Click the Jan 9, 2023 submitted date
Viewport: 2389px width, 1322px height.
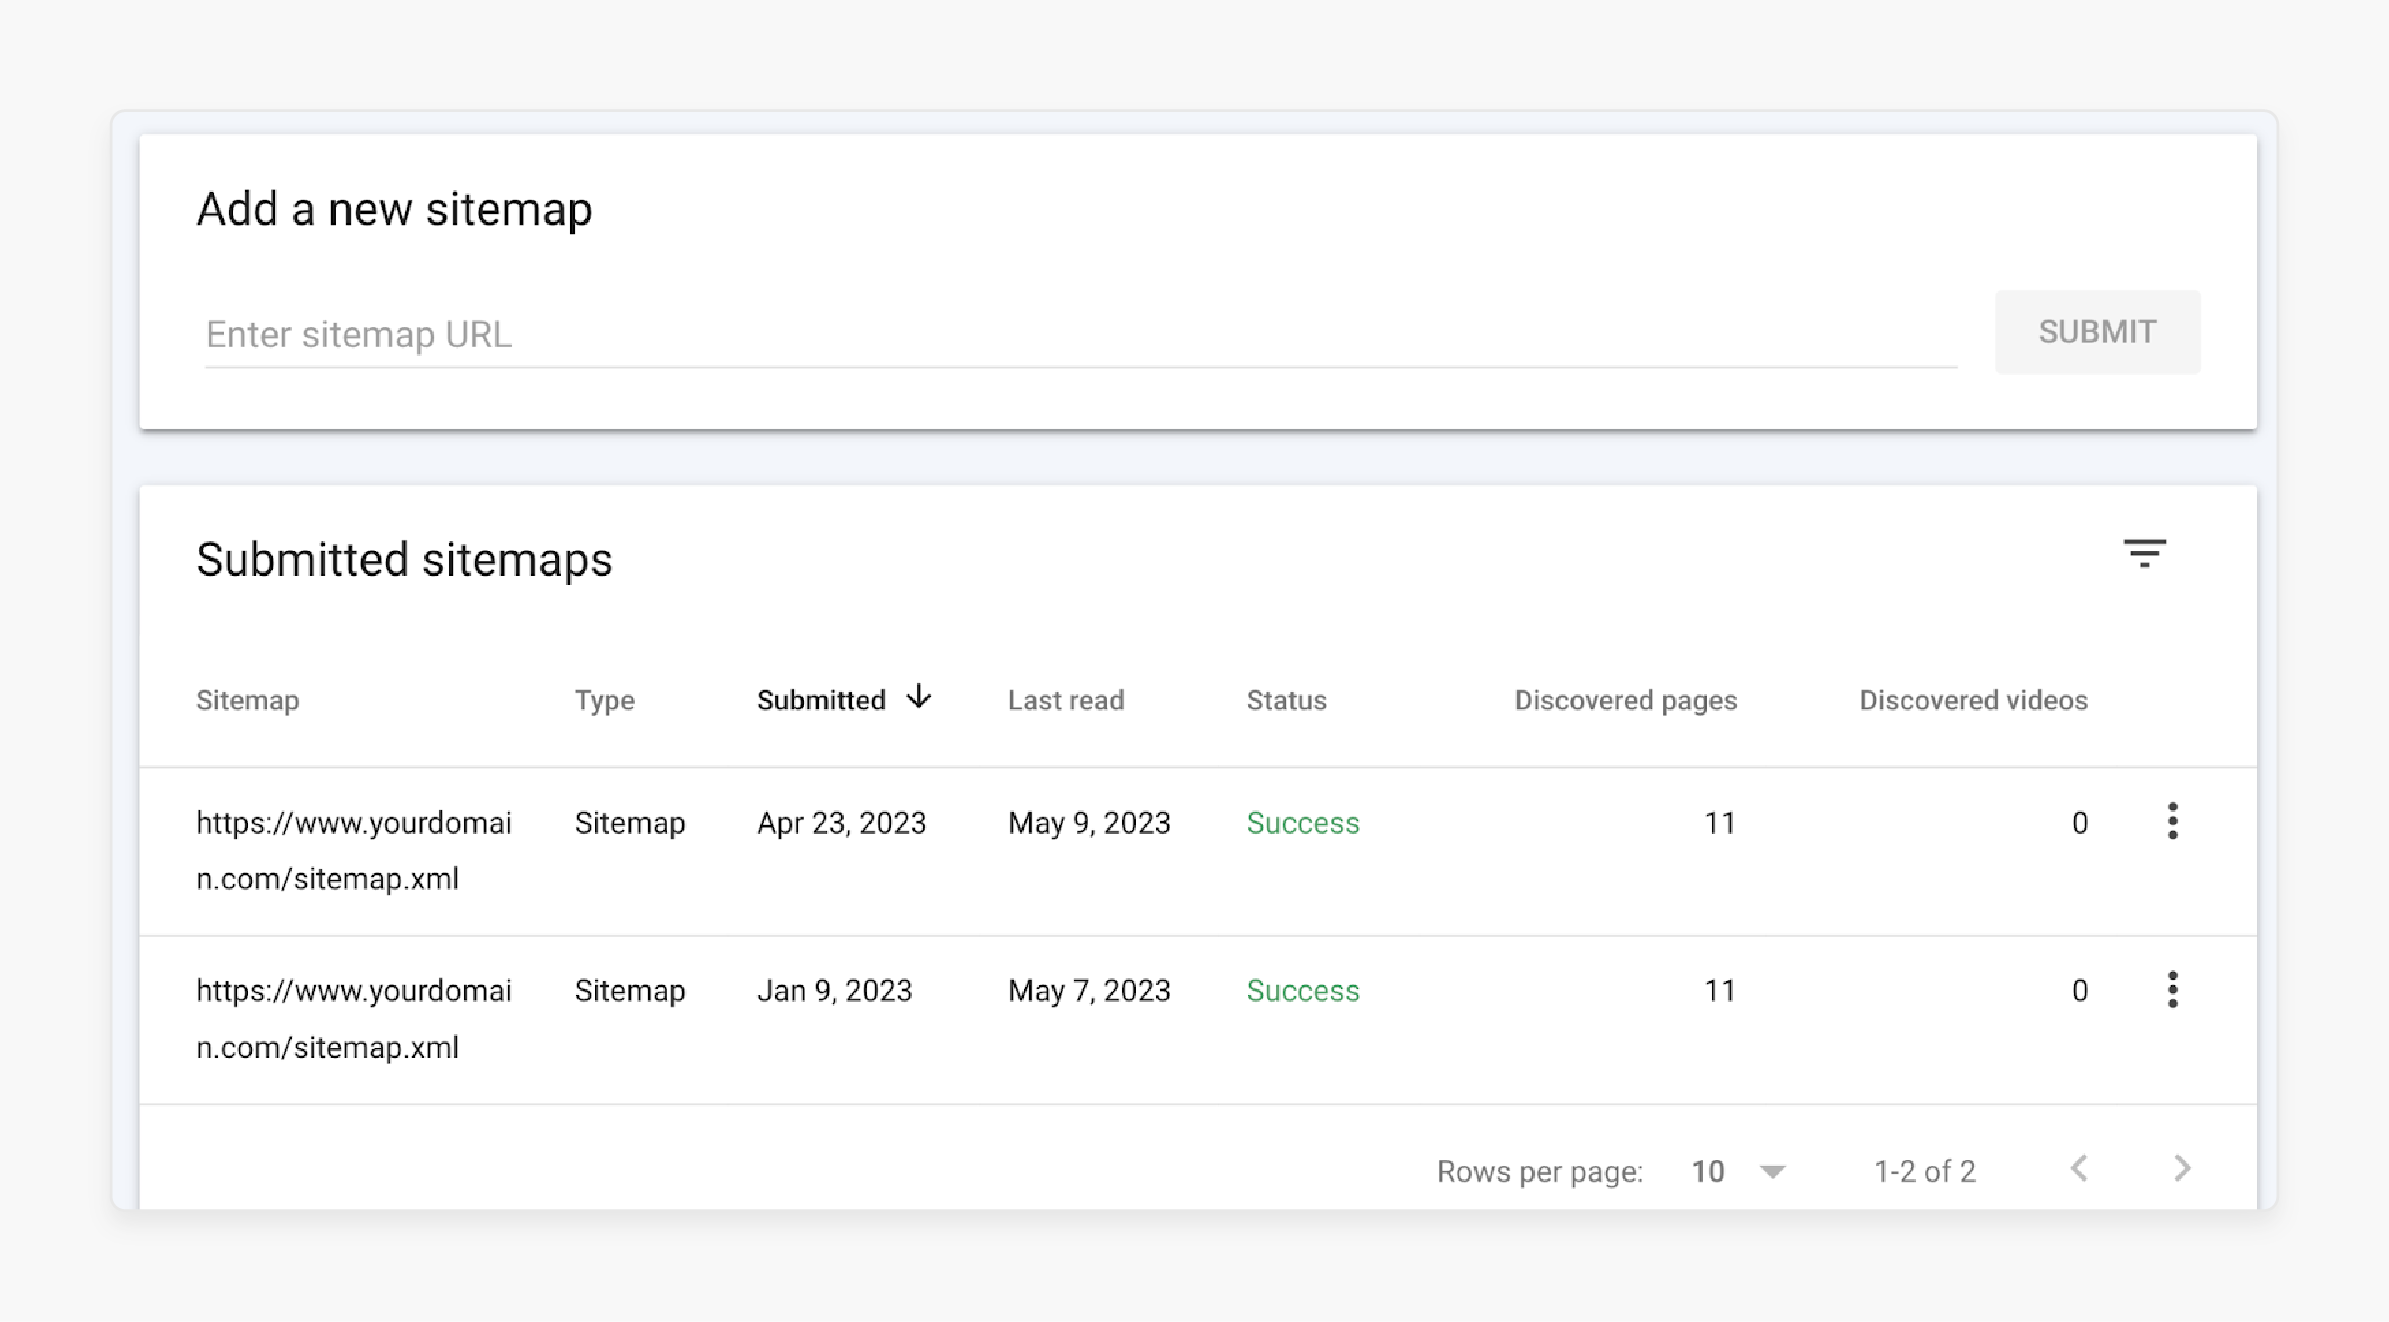(834, 991)
